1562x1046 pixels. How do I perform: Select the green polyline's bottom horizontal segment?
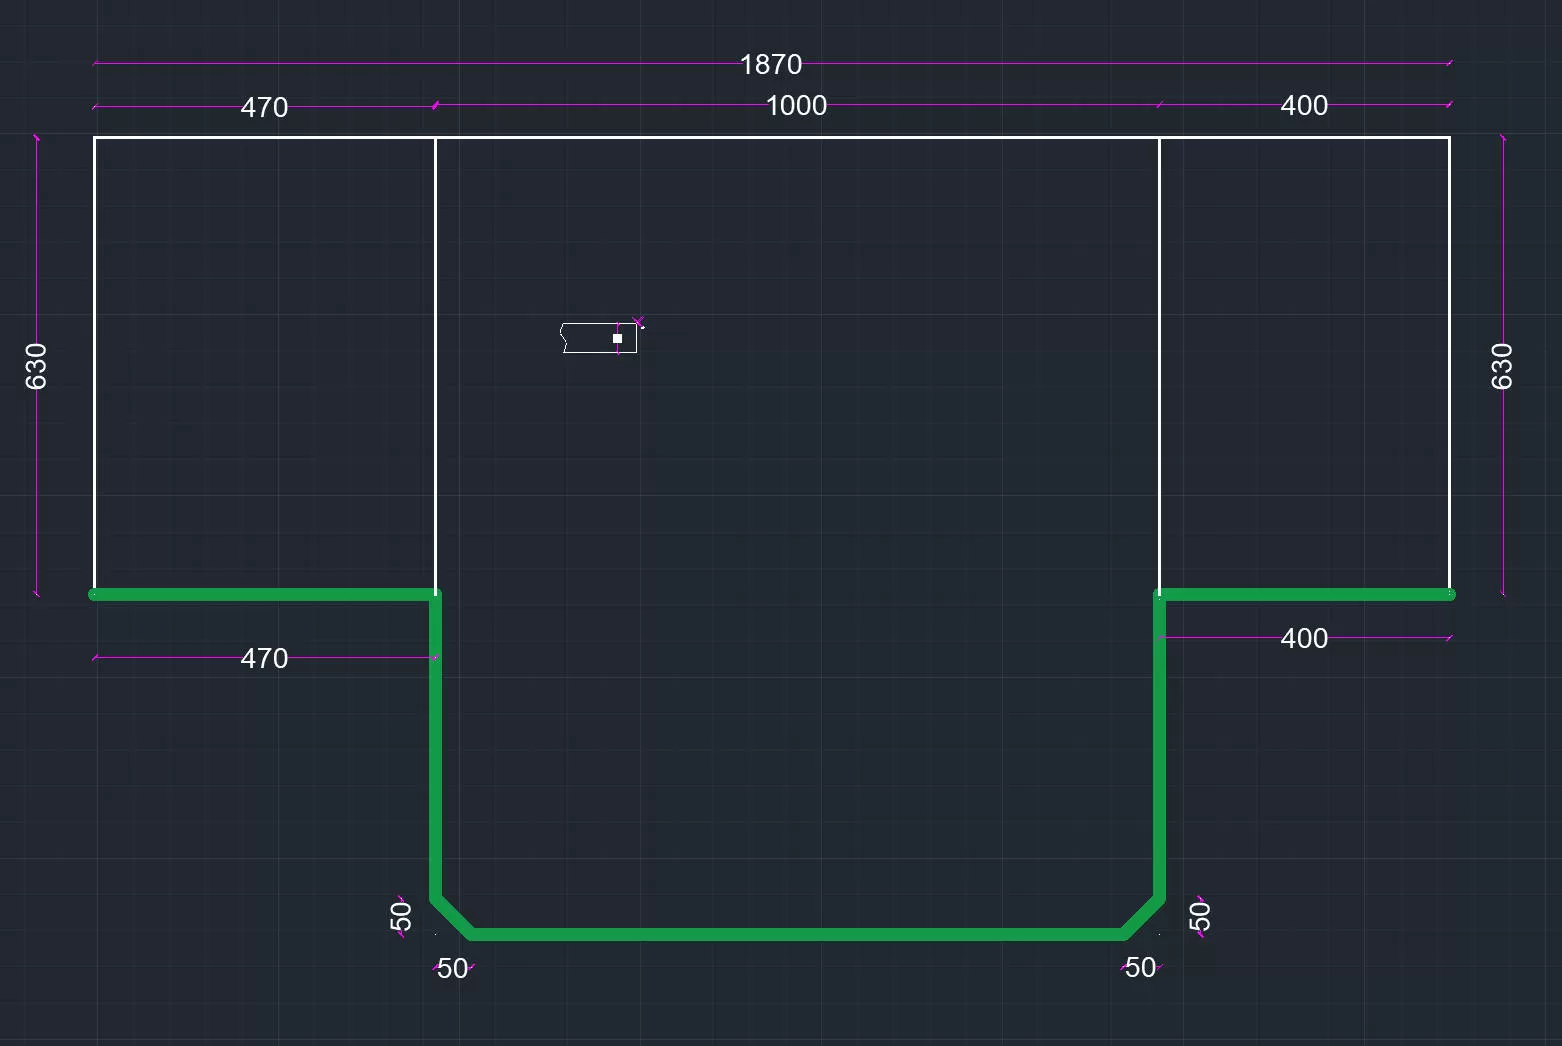(797, 935)
